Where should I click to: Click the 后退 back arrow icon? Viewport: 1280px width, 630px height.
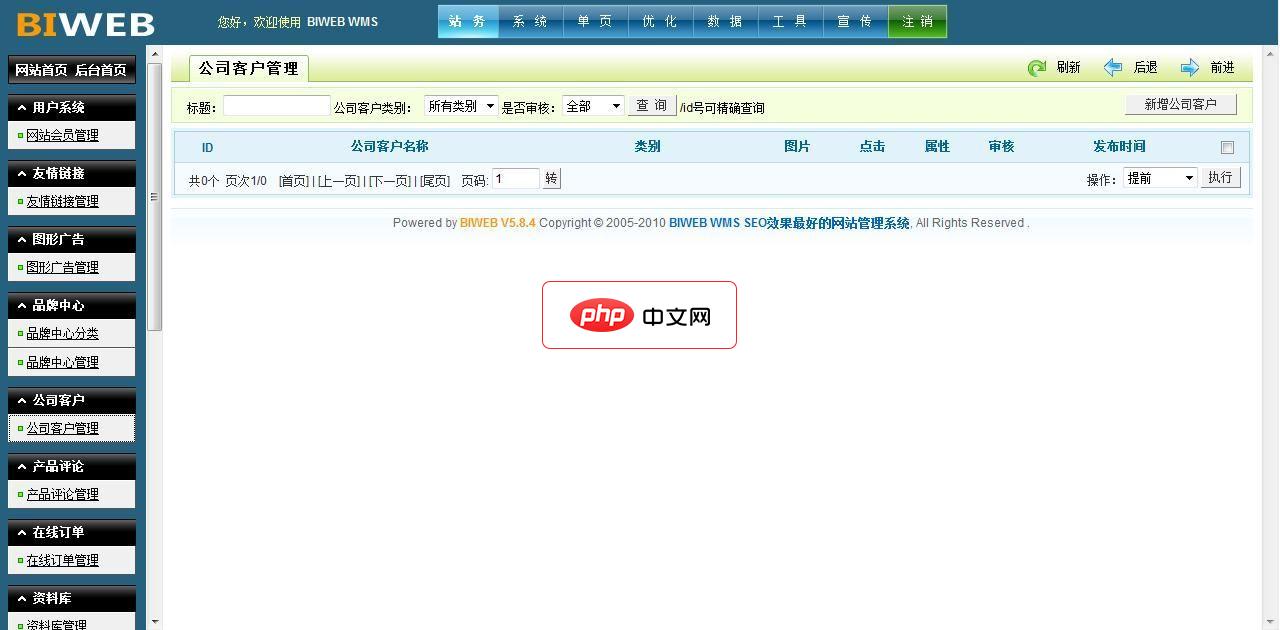[x=1113, y=66]
